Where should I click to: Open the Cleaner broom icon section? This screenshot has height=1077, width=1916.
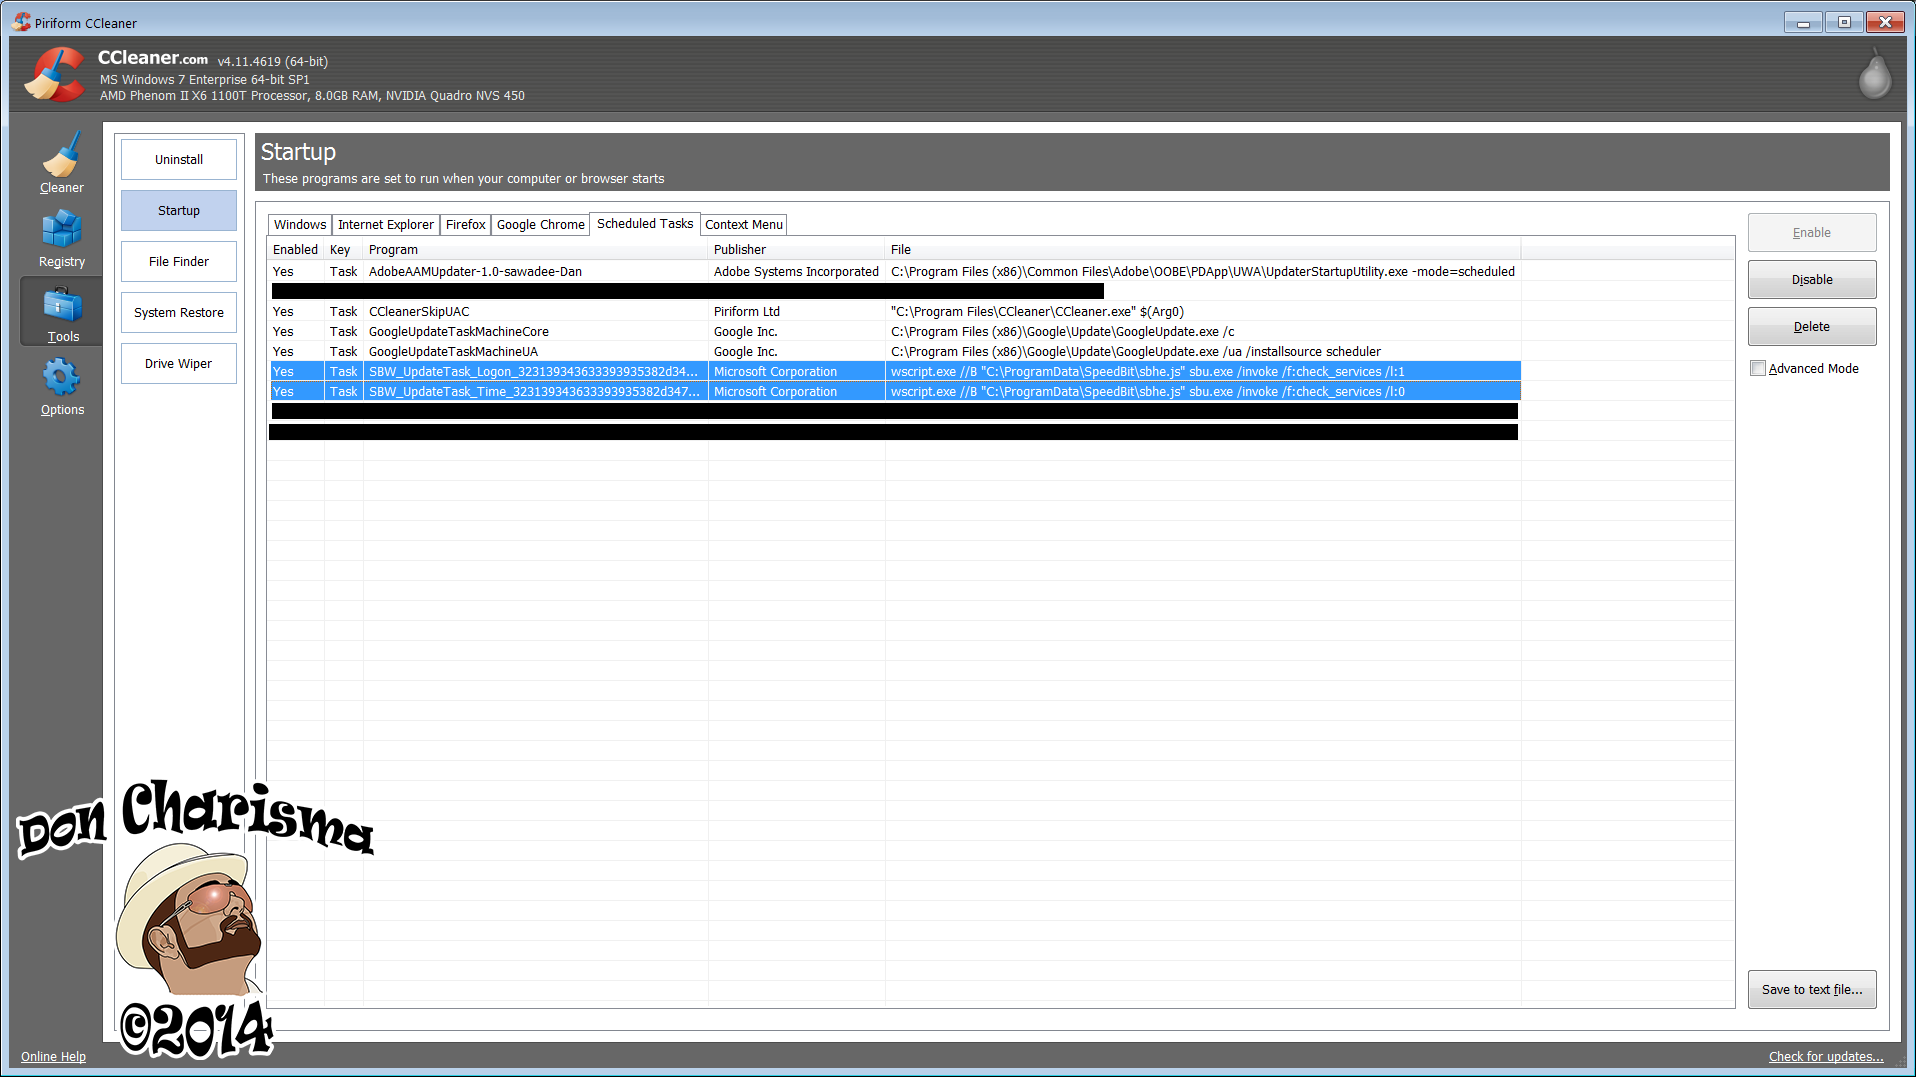point(61,158)
